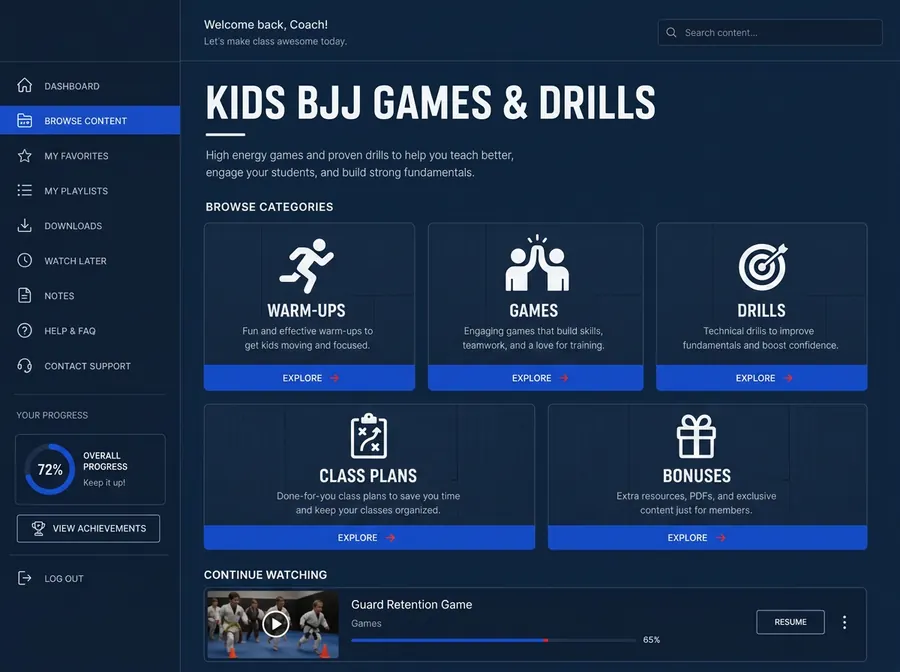
Task: Select Watch Later from the sidebar
Action: [90, 261]
